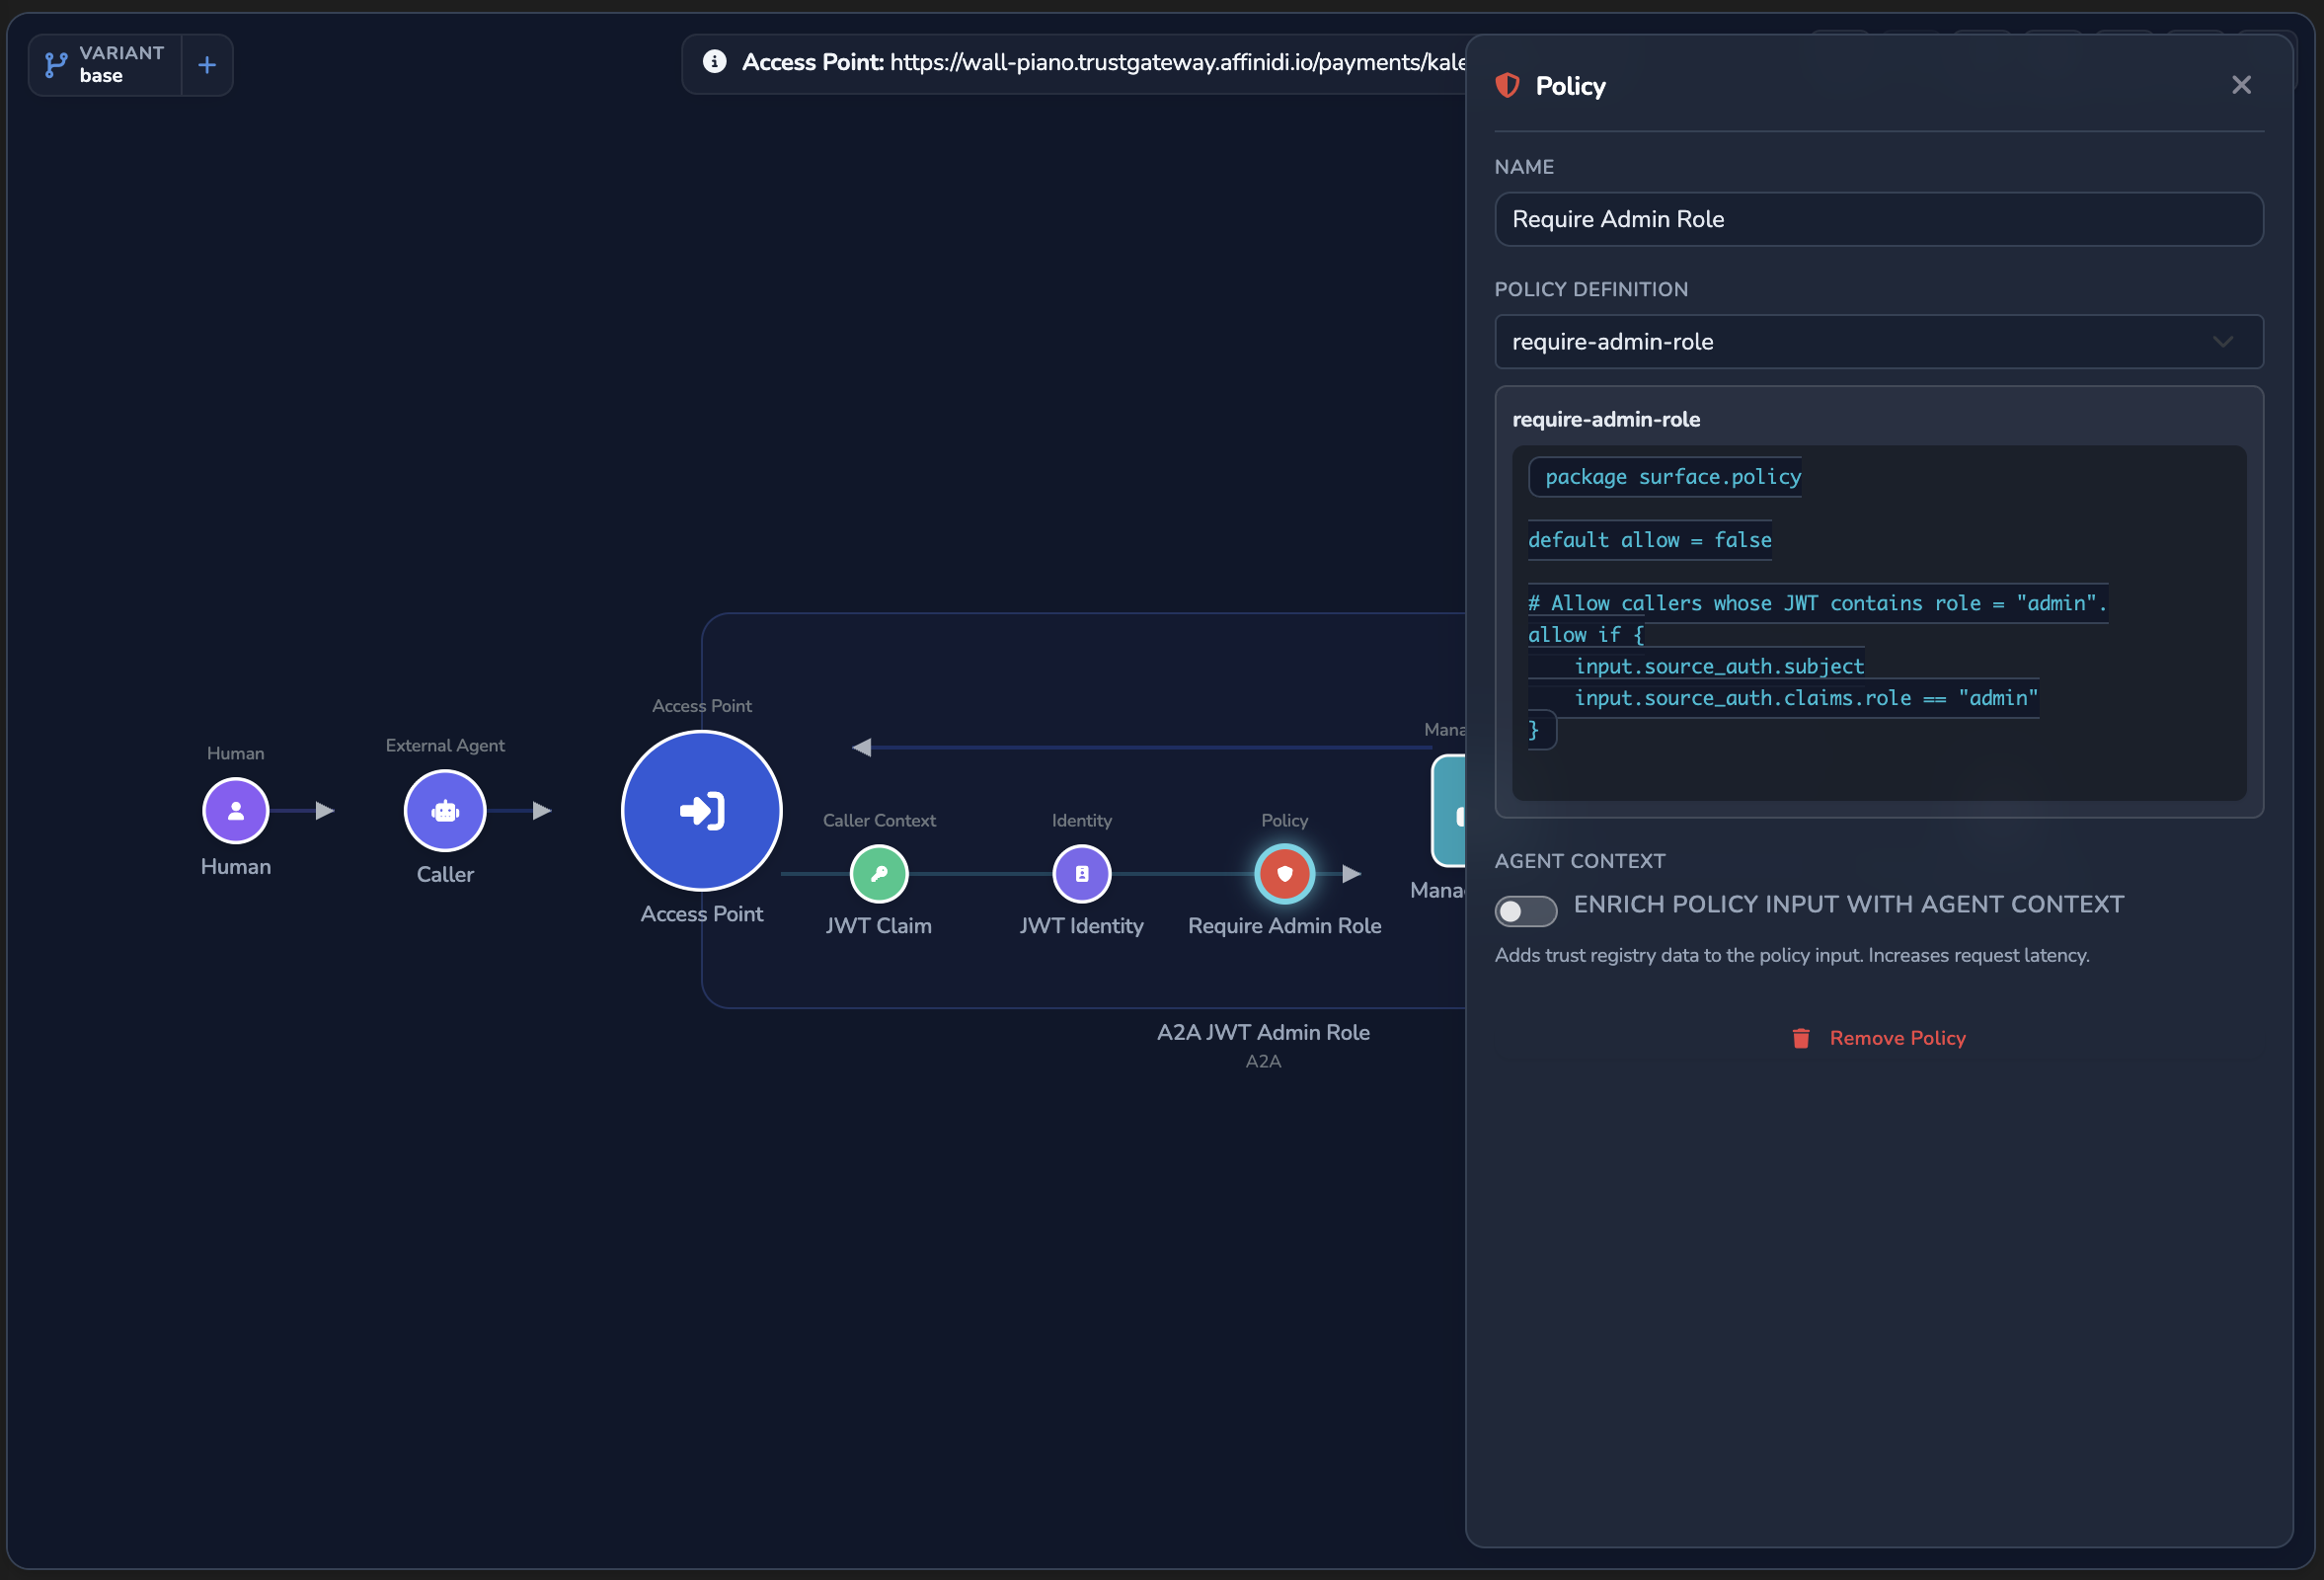Image resolution: width=2324 pixels, height=1580 pixels.
Task: Click Remove Policy text button
Action: [x=1897, y=1038]
